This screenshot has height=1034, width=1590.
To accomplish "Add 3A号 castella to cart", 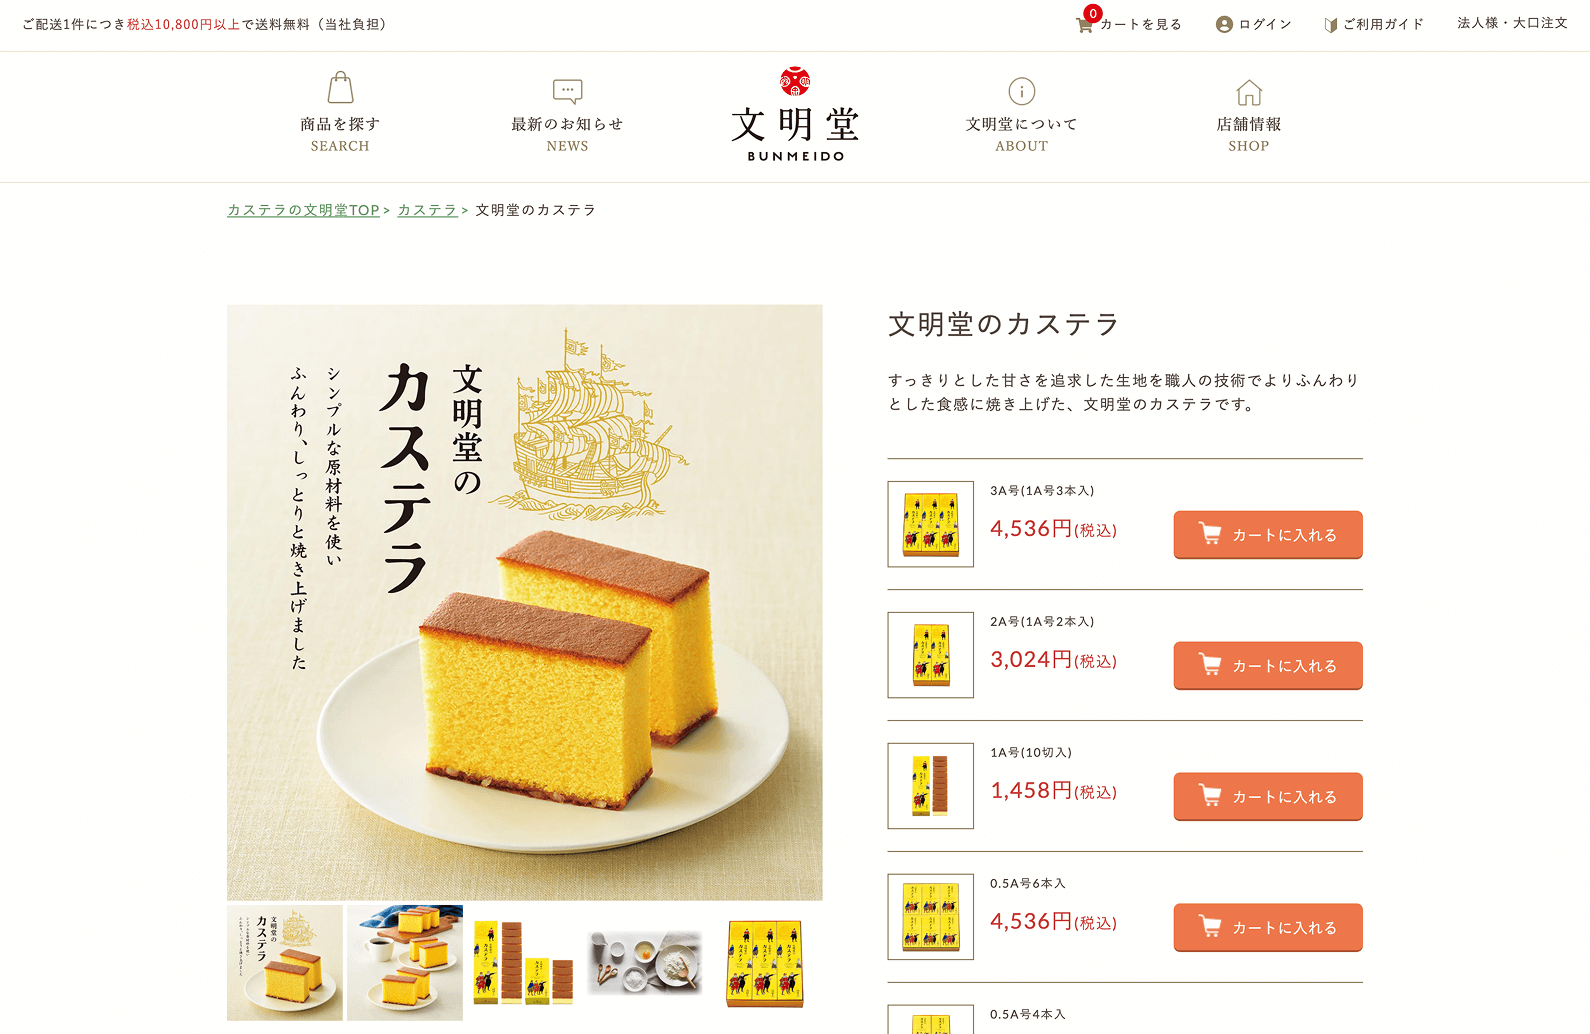I will [1268, 535].
